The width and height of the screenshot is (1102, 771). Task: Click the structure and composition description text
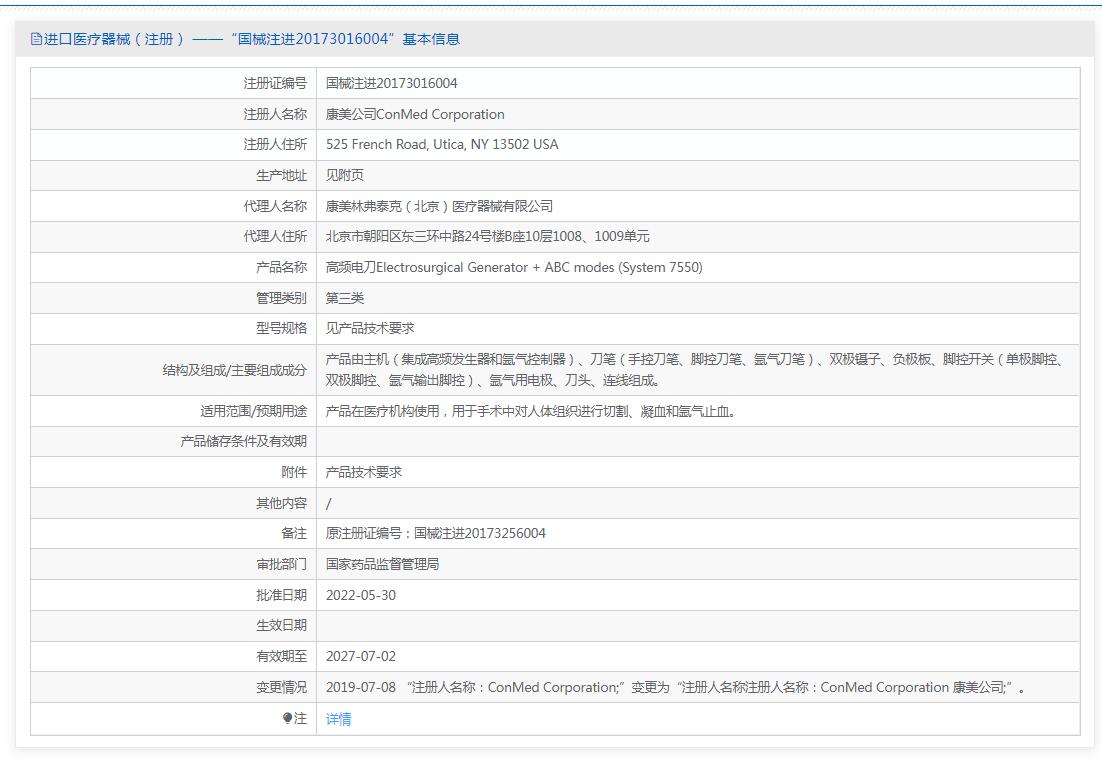pyautogui.click(x=693, y=370)
